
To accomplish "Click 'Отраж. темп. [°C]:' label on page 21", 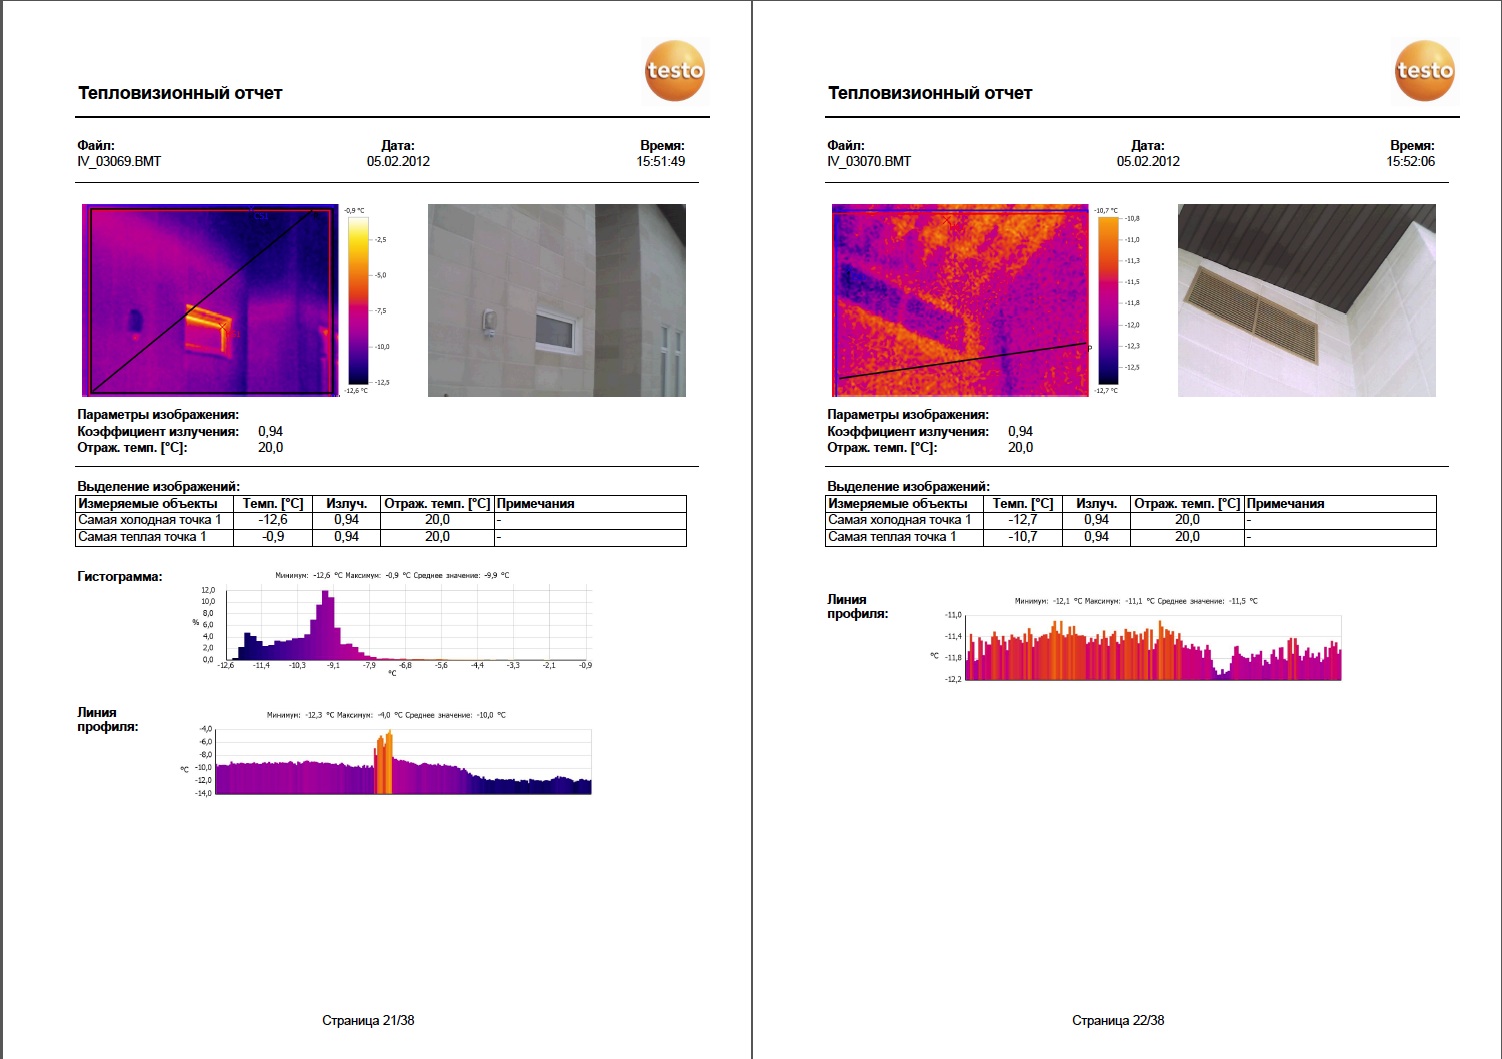I will tap(132, 448).
